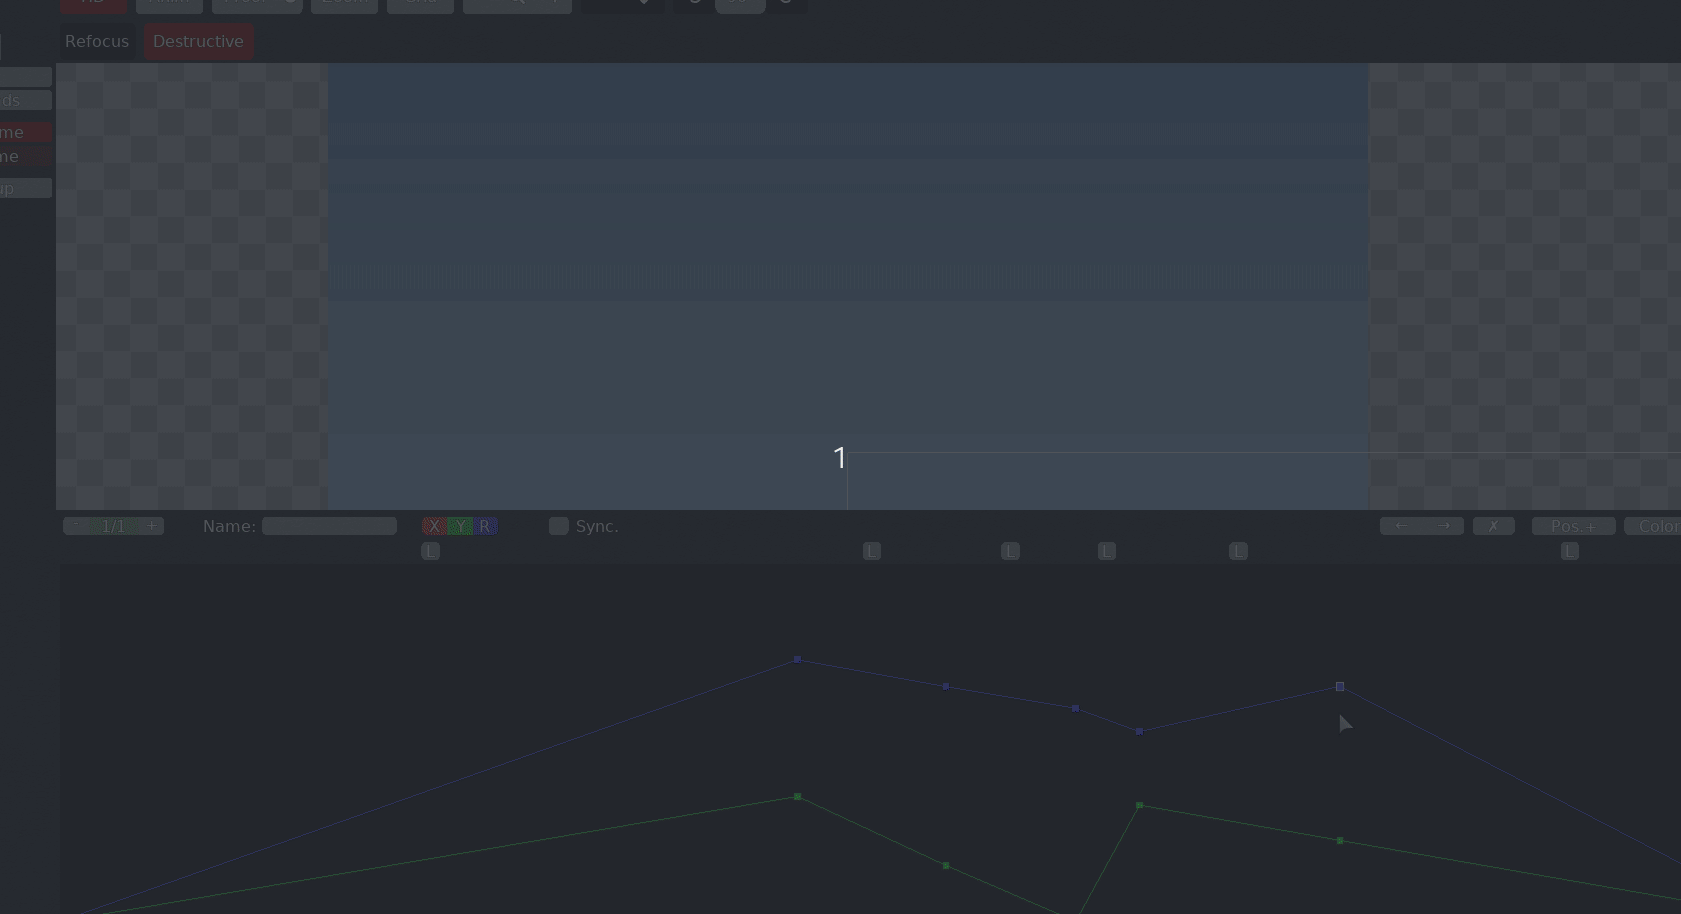Toggle the blue R channel button
This screenshot has width=1681, height=914.
point(485,526)
